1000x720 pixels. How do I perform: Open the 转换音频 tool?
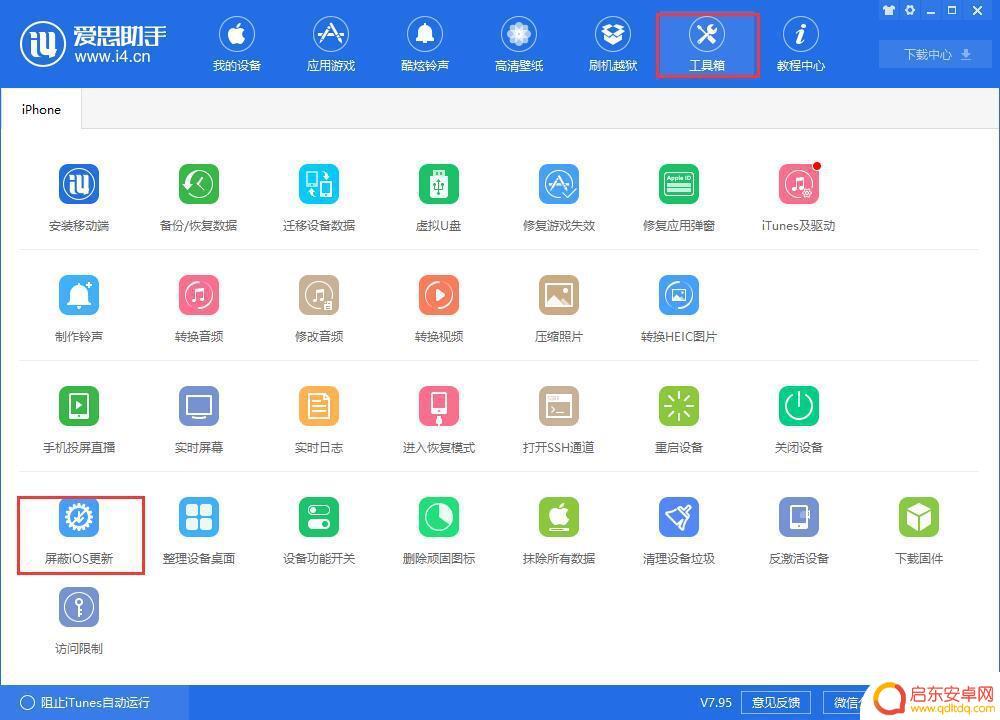pyautogui.click(x=199, y=295)
